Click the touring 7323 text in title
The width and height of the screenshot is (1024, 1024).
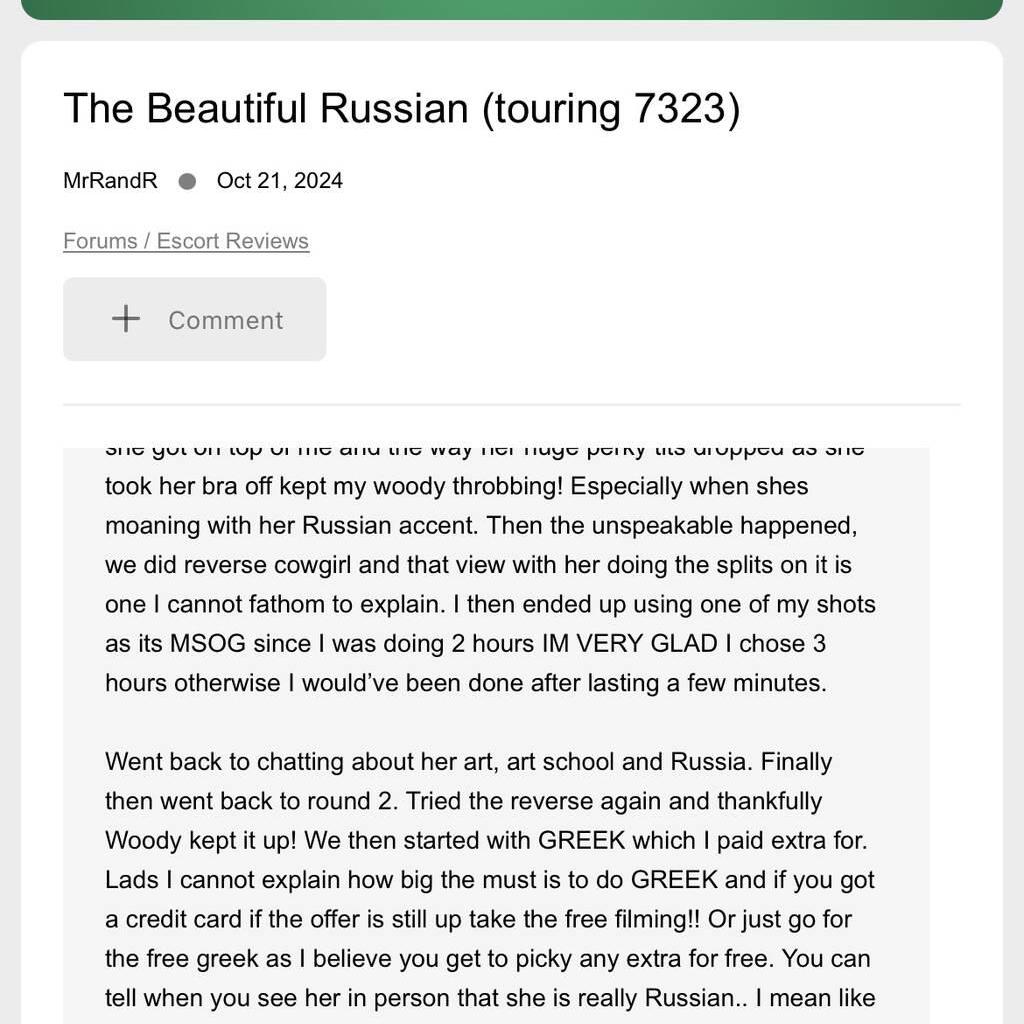611,108
